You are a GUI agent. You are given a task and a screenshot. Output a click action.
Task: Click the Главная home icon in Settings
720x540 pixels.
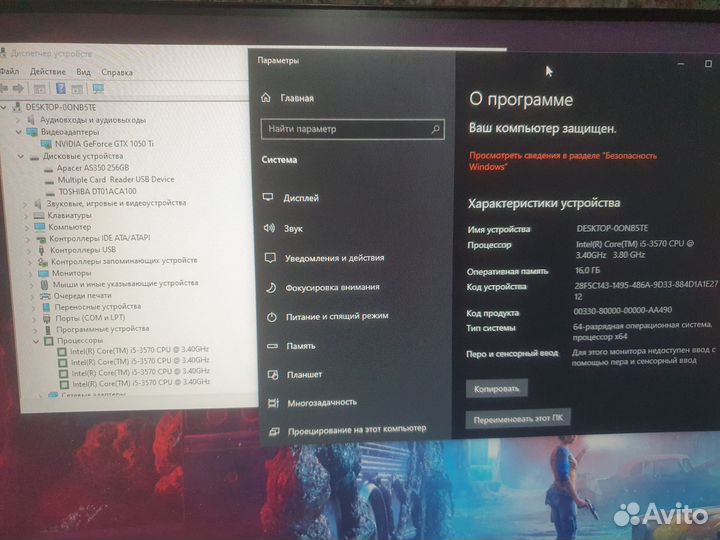coord(266,97)
